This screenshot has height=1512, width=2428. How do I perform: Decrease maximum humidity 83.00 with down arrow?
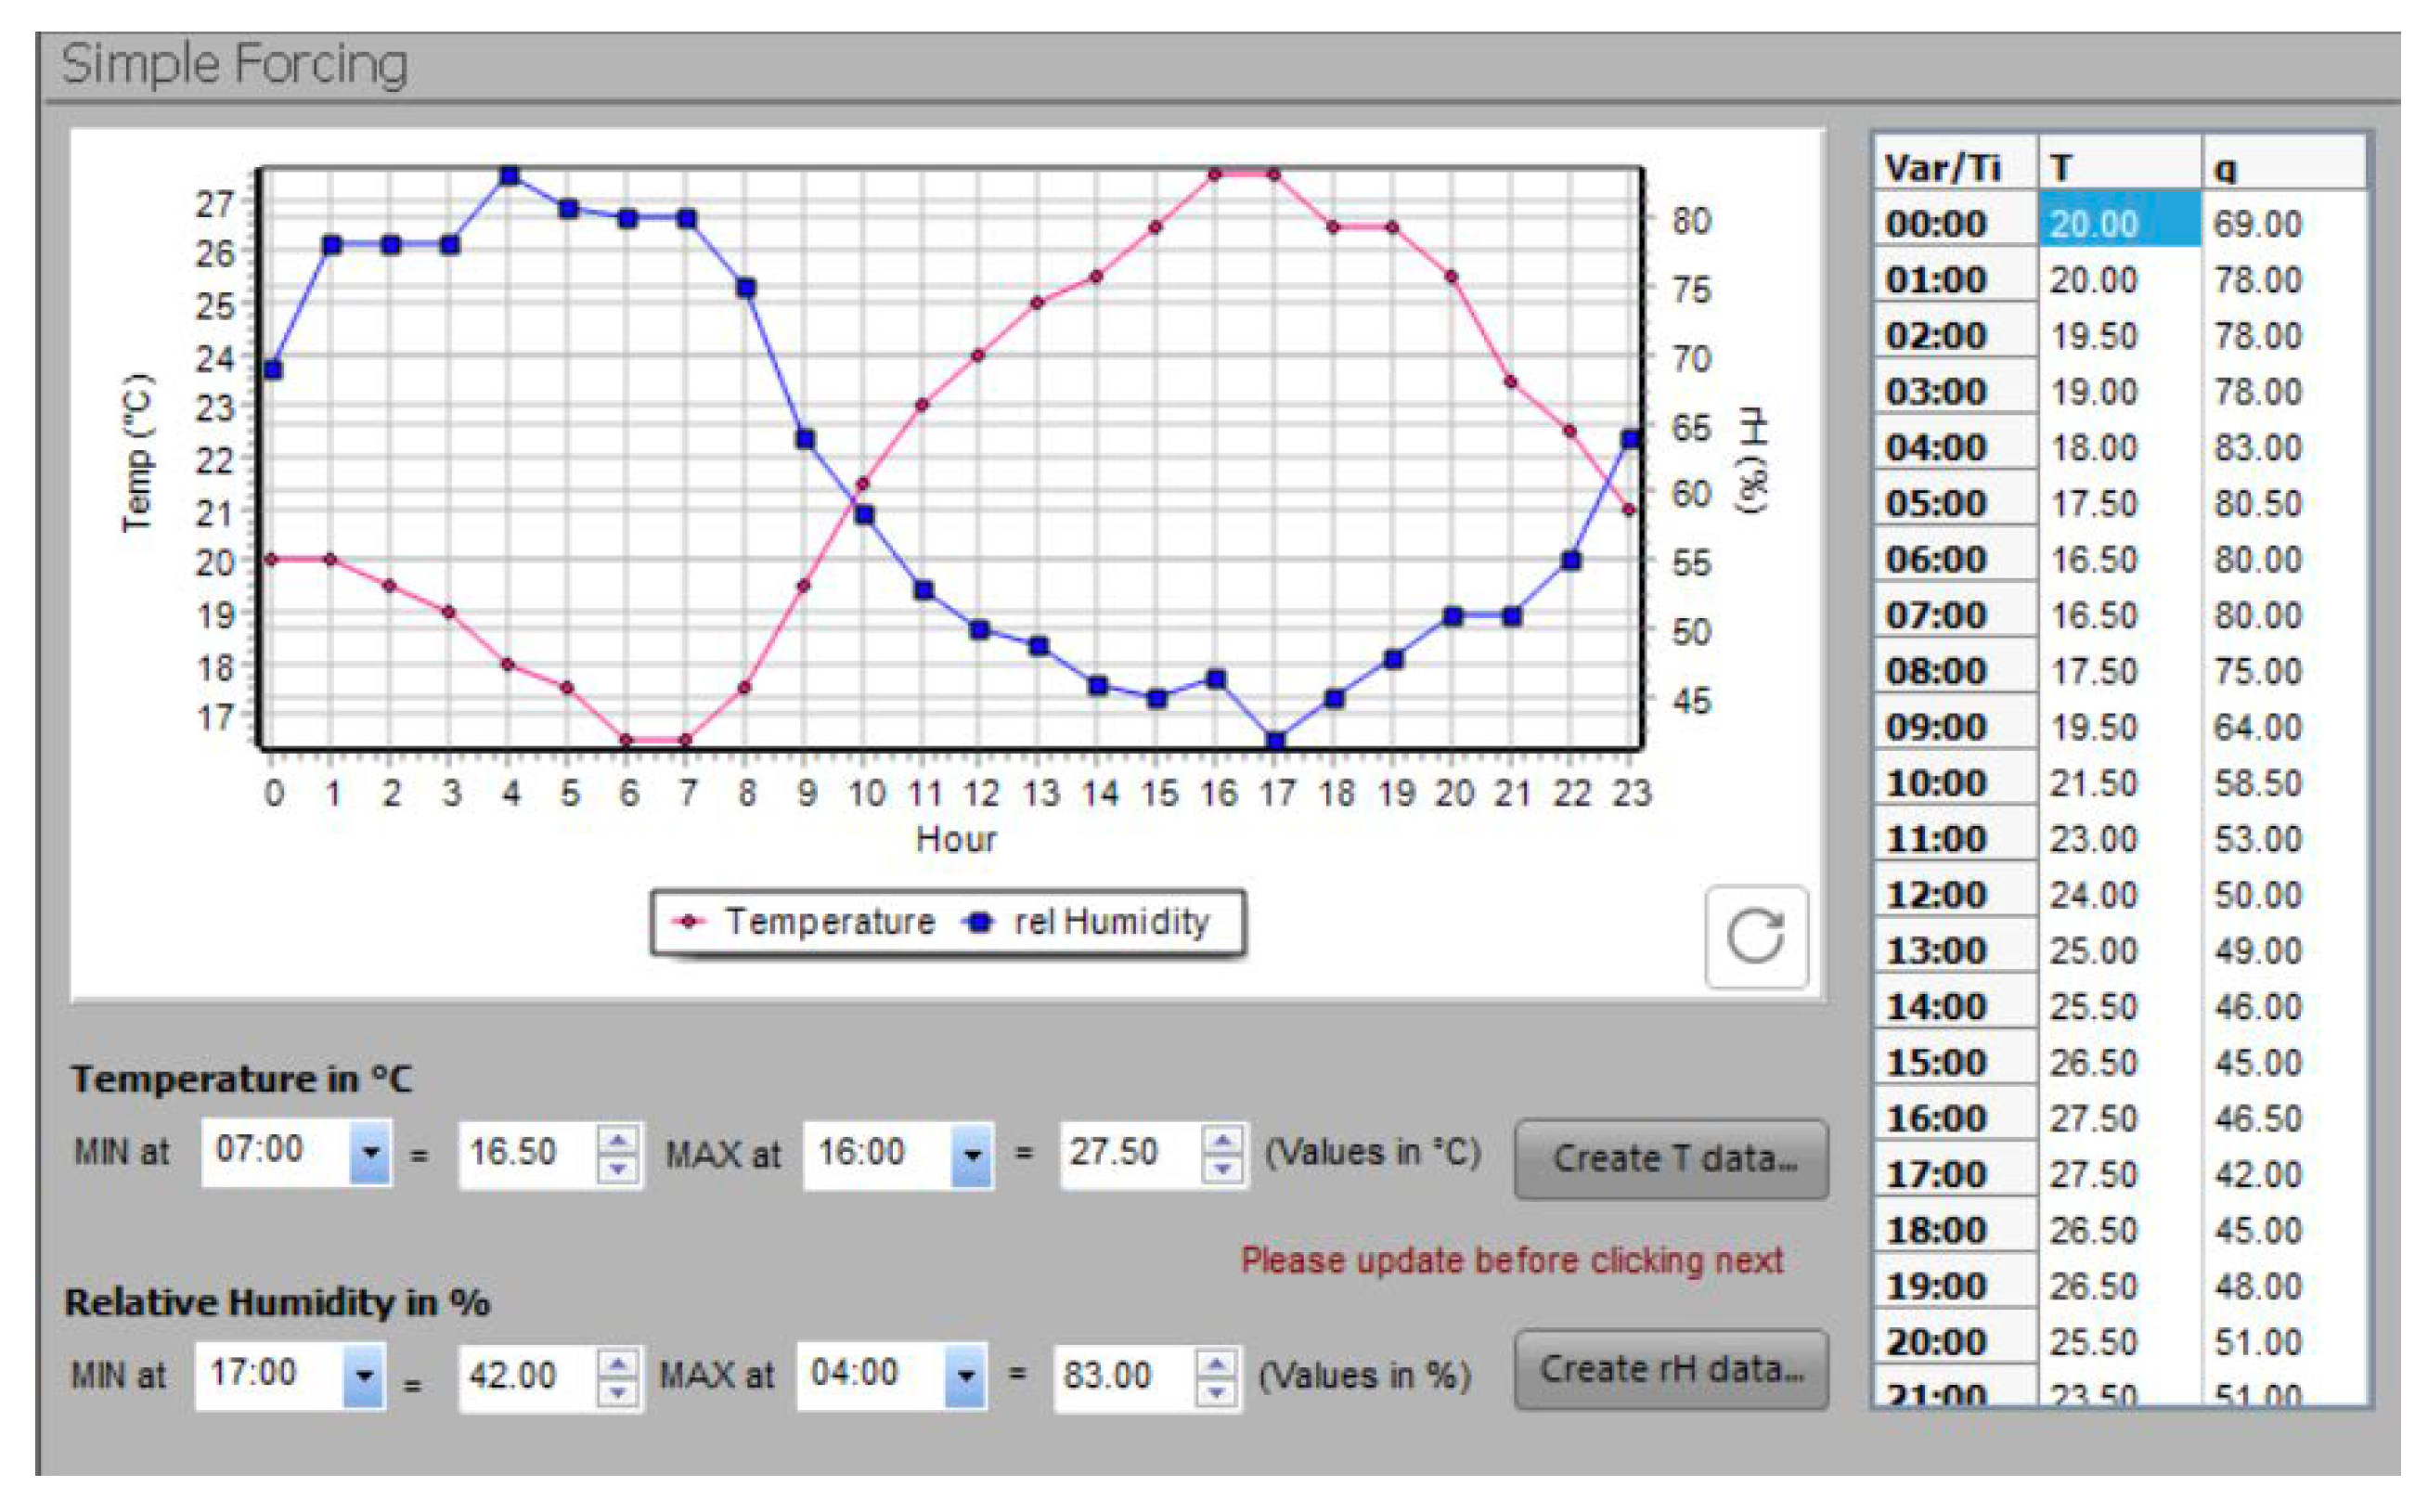point(1216,1391)
